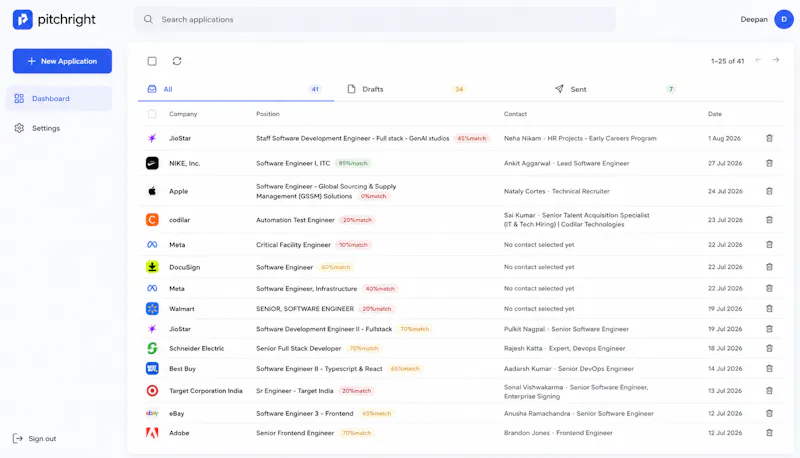
Task: Delete the eBay application
Action: click(x=769, y=413)
